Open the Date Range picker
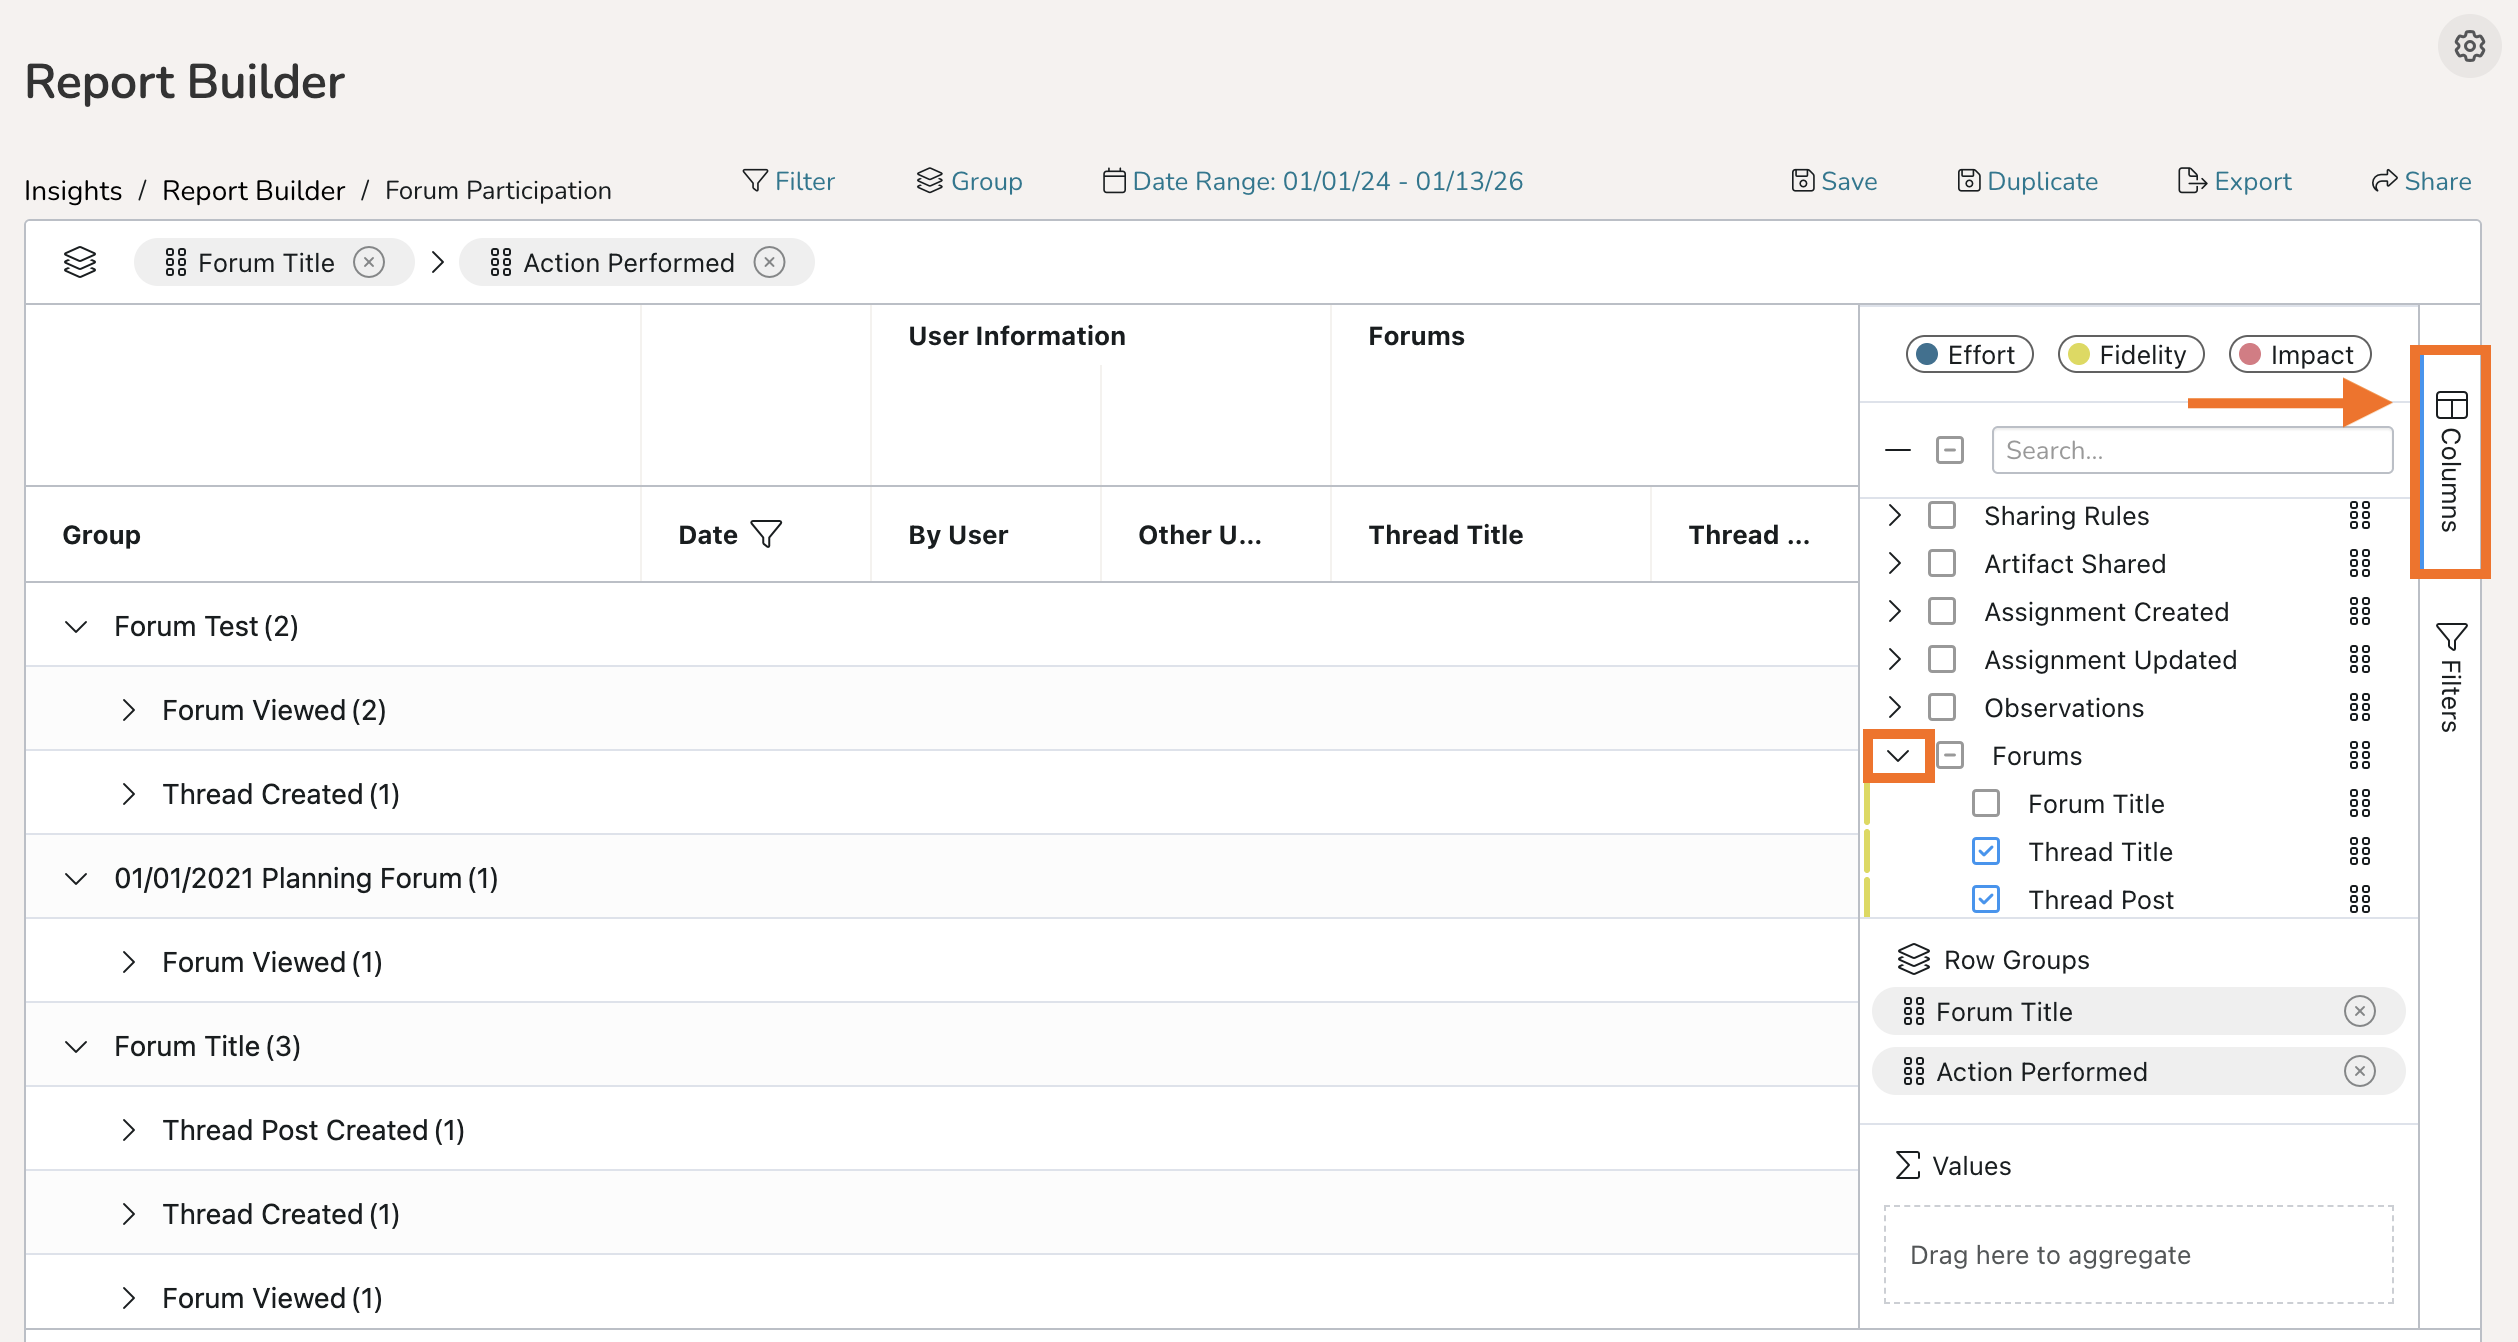Image resolution: width=2518 pixels, height=1342 pixels. coord(1312,181)
